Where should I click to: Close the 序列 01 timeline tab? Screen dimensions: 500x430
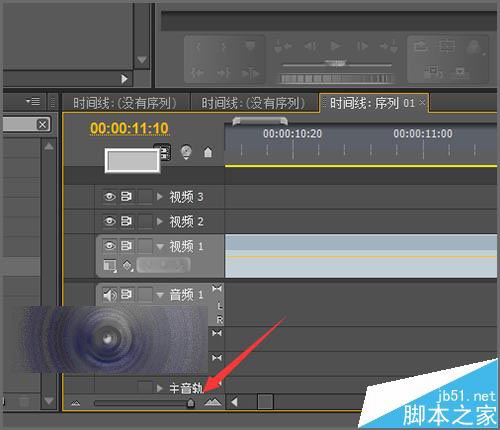(422, 103)
